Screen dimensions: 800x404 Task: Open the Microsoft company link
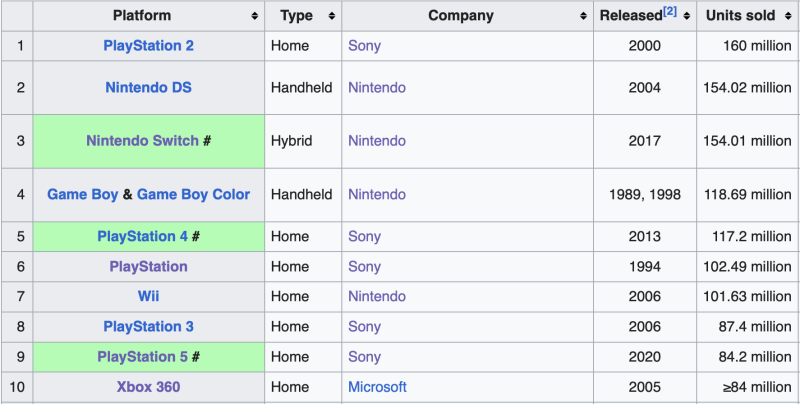(x=377, y=387)
